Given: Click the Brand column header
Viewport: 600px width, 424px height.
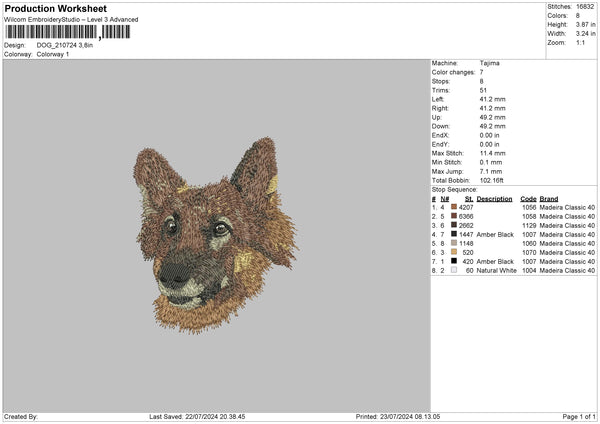Looking at the screenshot, I should click(x=549, y=199).
